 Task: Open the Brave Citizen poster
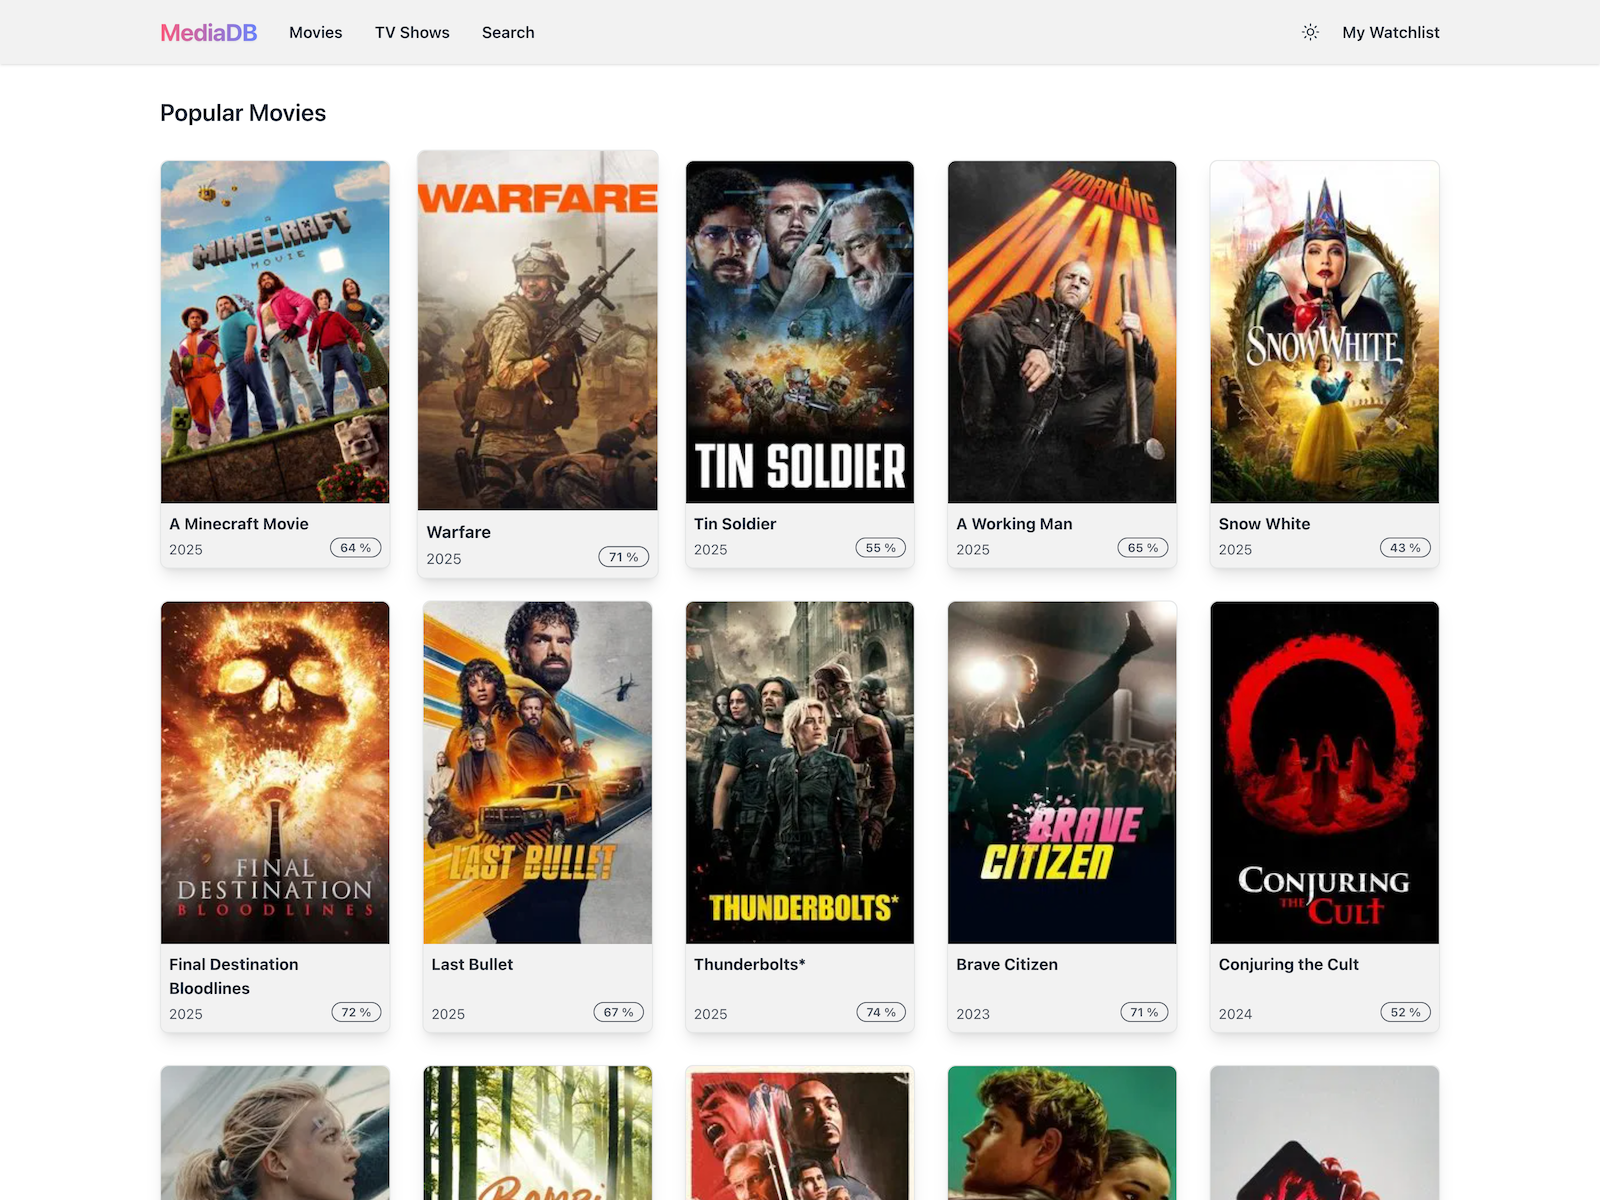(1062, 772)
